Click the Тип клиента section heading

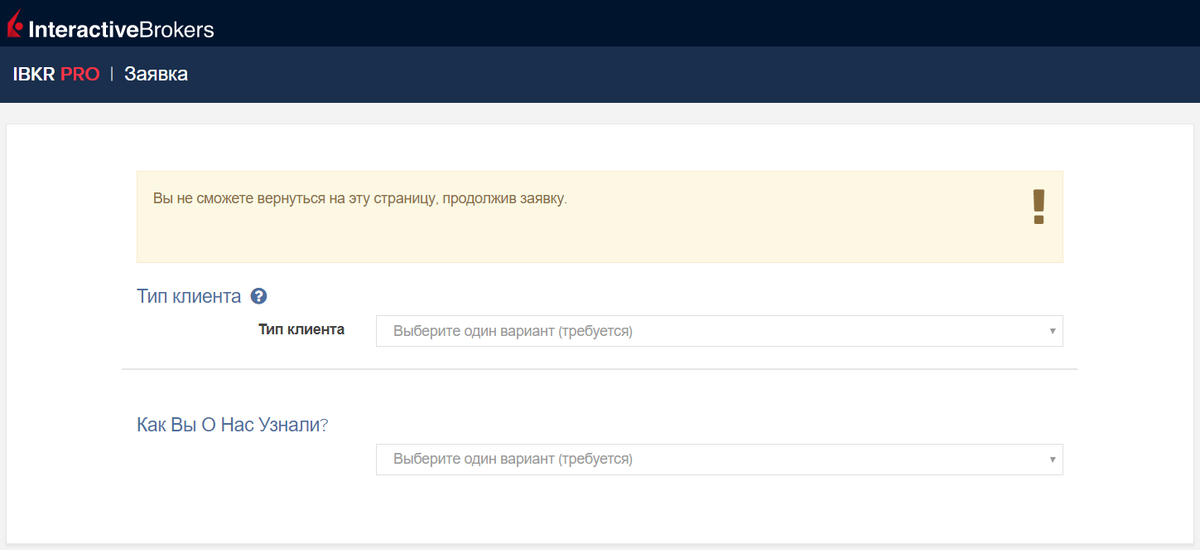point(189,296)
